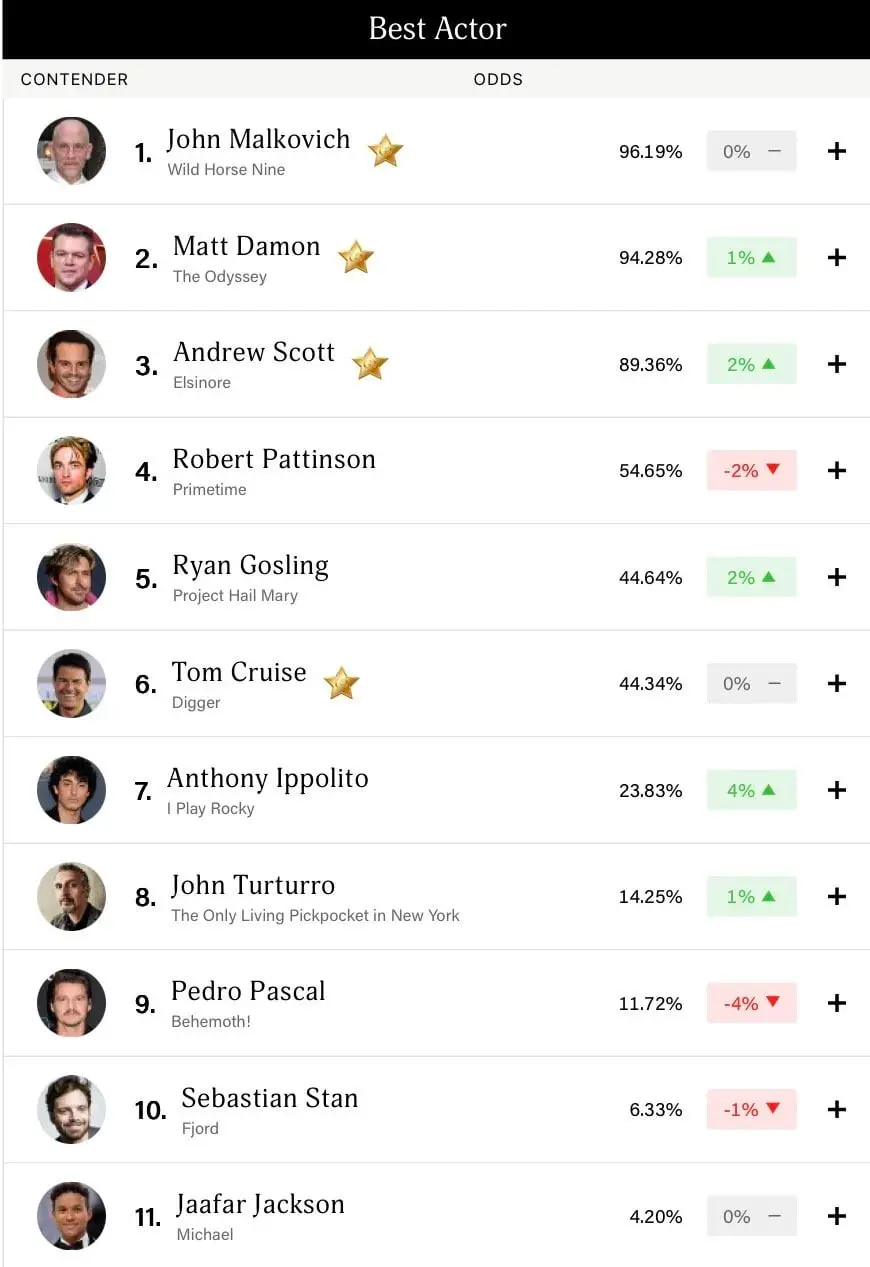Click Robert Pattinson's -2% down change badge
This screenshot has height=1267, width=870.
(x=751, y=470)
